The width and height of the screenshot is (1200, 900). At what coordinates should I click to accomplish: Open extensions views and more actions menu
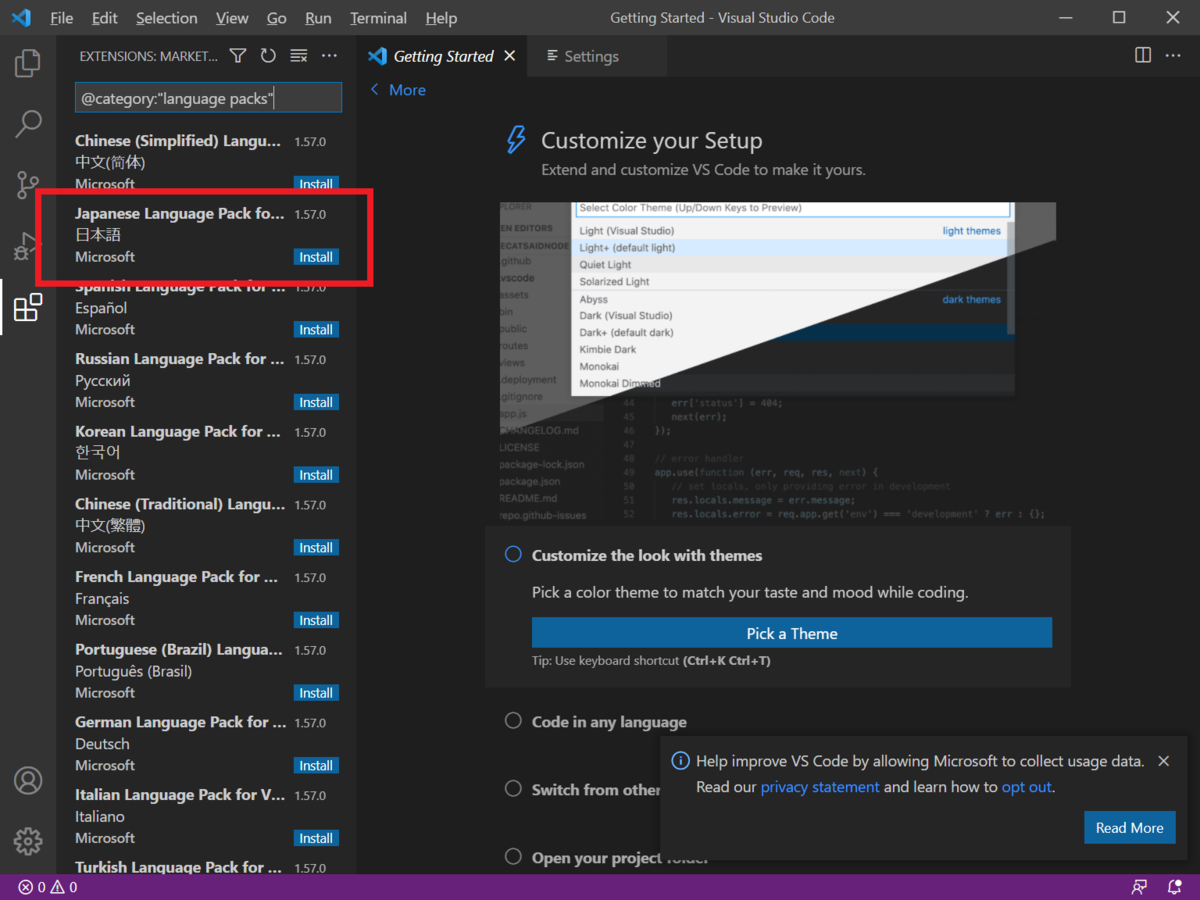(329, 56)
